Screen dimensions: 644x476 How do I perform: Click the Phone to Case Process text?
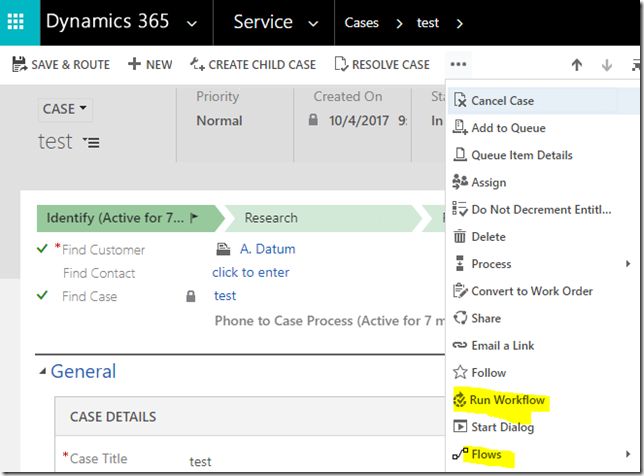coord(329,321)
